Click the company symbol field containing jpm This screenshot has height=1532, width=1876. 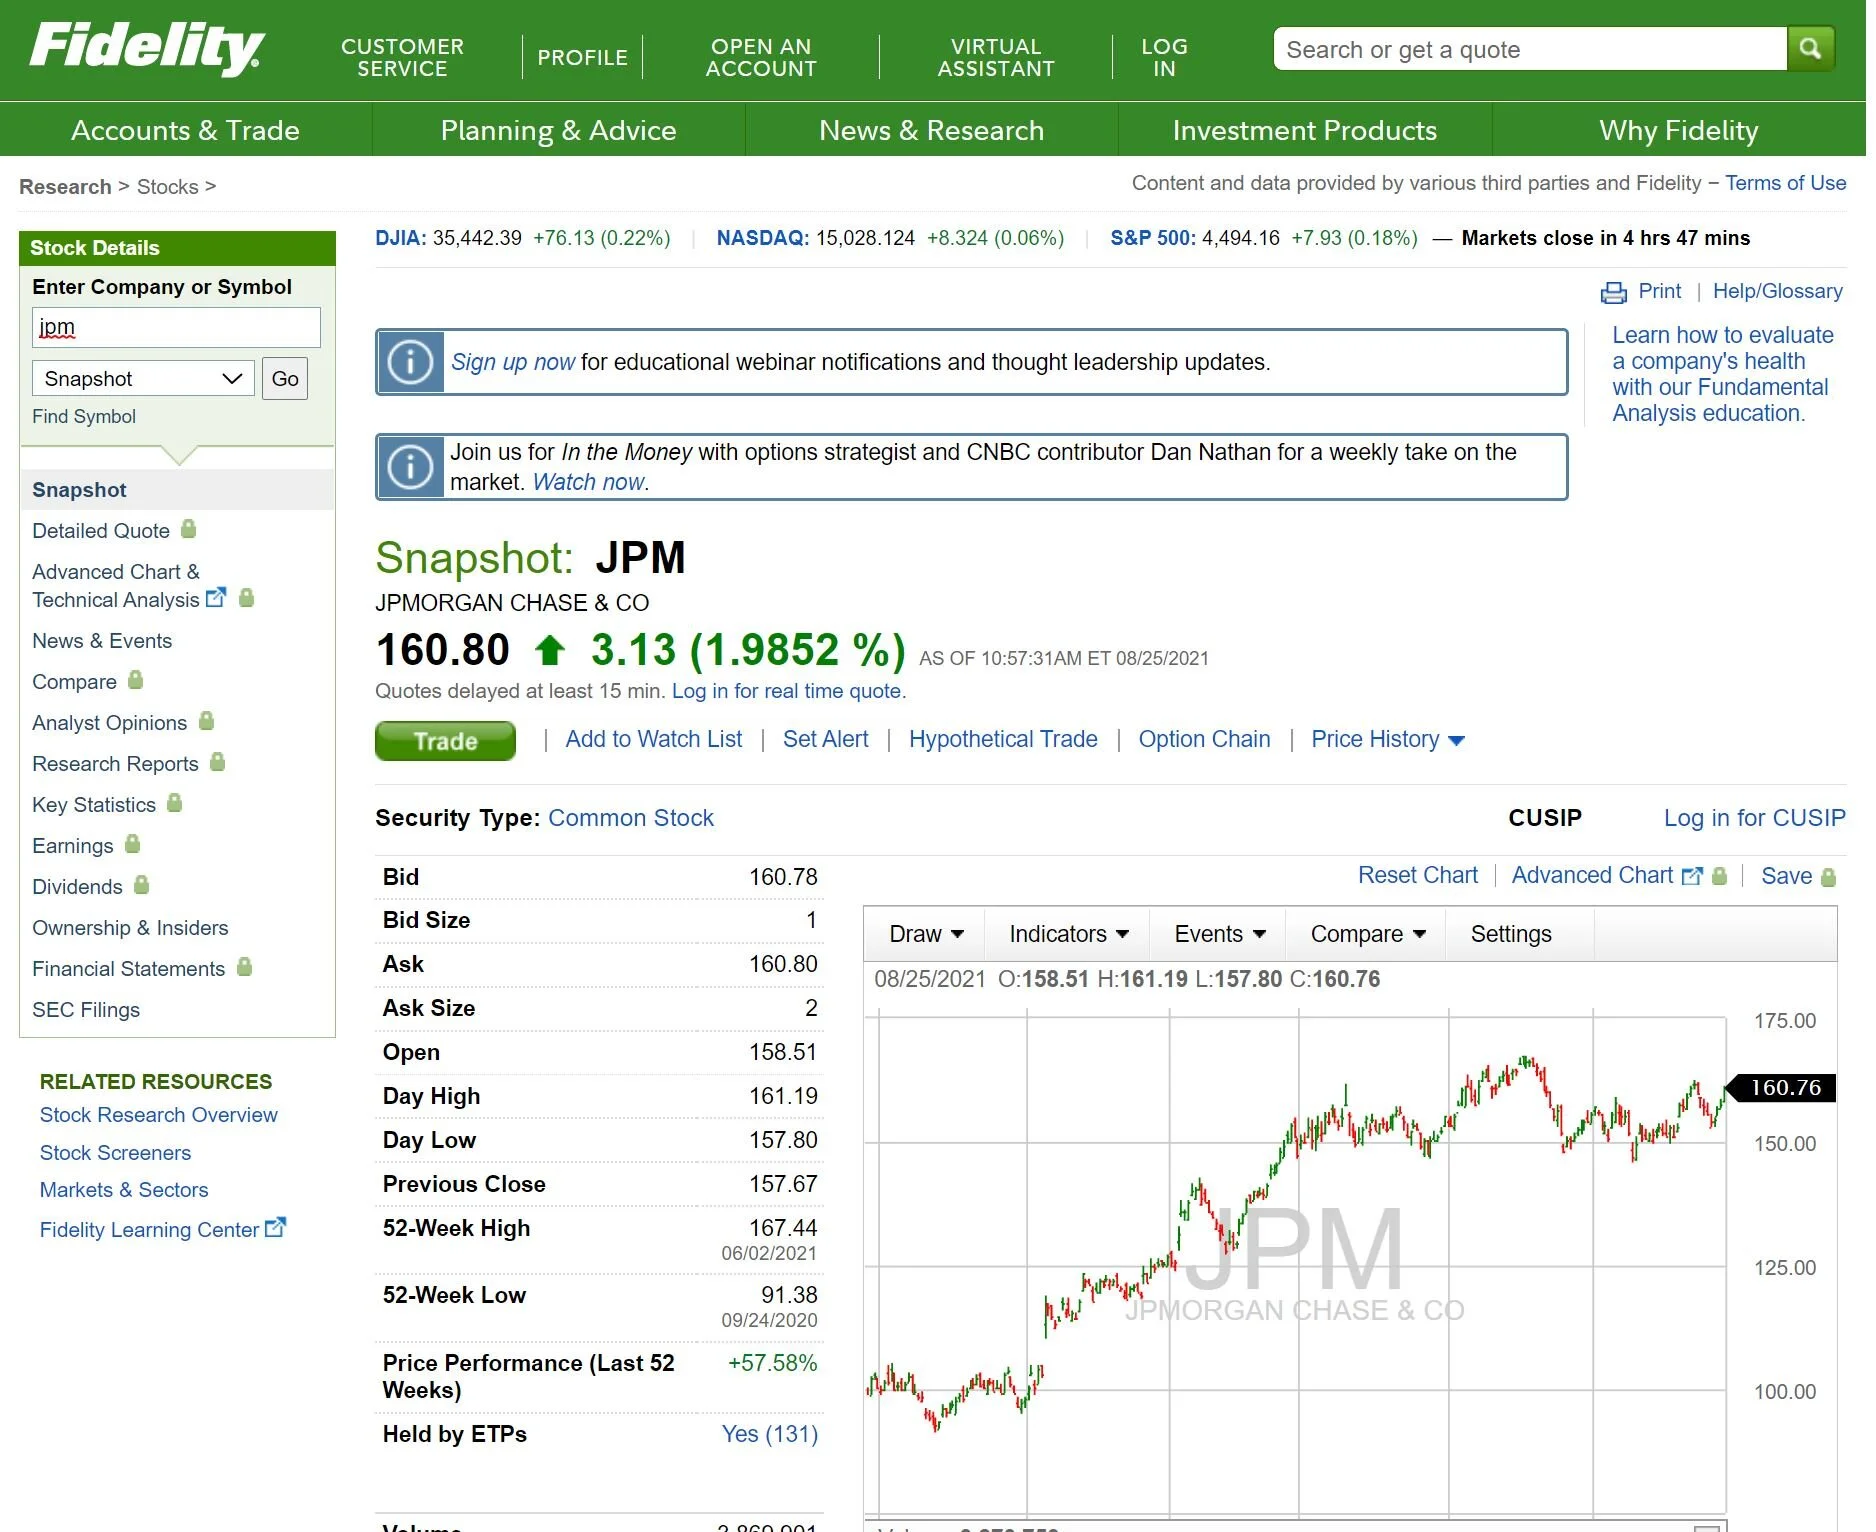click(x=176, y=328)
